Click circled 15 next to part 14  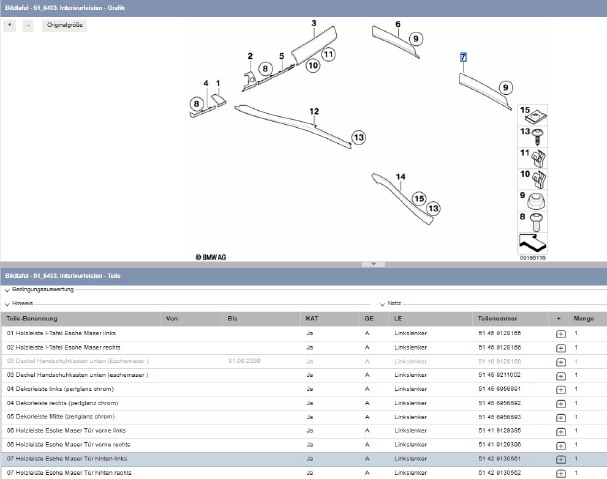pos(419,199)
